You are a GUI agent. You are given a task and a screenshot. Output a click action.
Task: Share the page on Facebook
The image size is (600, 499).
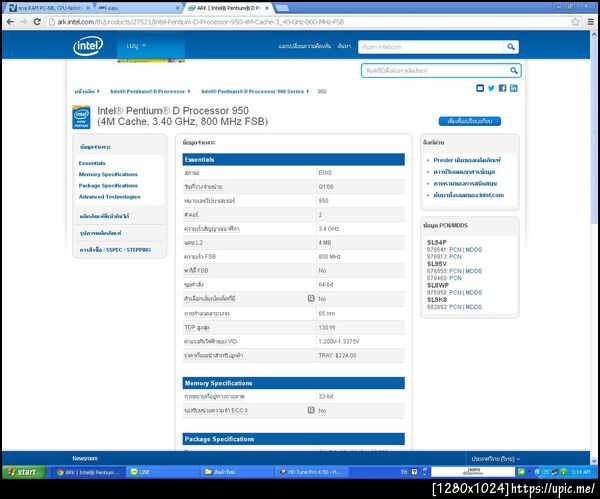tap(502, 88)
